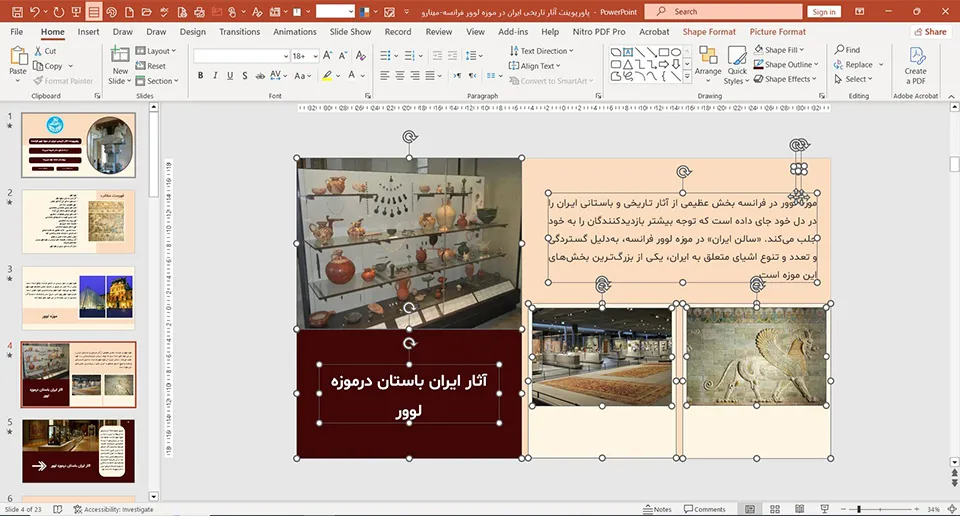Open the Notes pane
The image size is (960, 516).
coord(658,509)
